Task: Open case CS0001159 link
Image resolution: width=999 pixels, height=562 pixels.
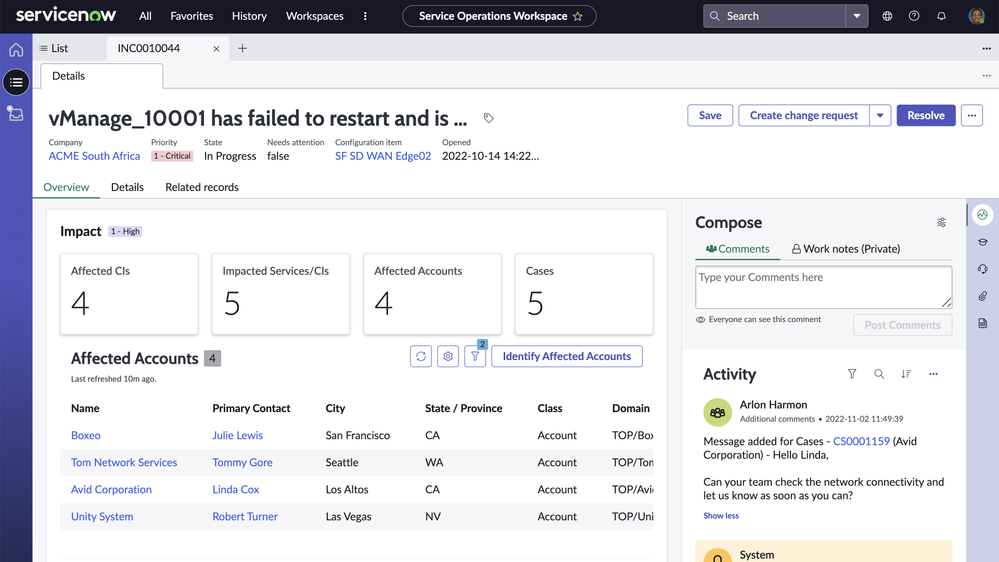Action: pos(861,441)
